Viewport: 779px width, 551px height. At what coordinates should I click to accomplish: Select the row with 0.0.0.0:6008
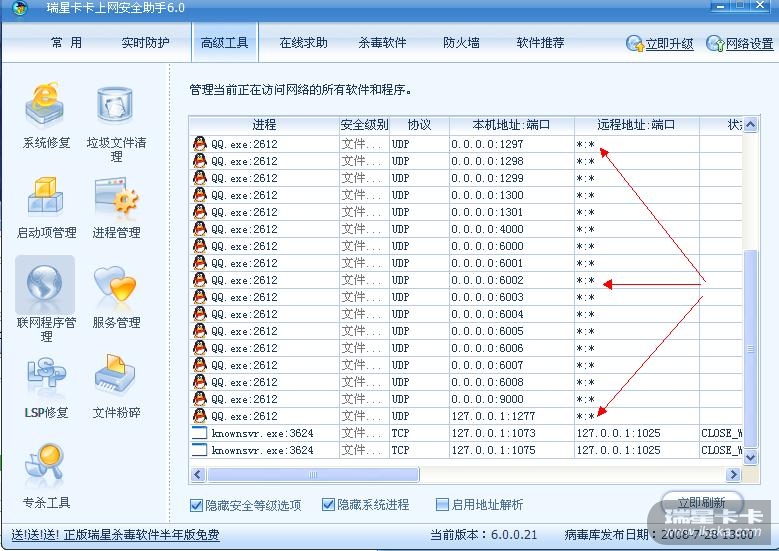click(466, 382)
